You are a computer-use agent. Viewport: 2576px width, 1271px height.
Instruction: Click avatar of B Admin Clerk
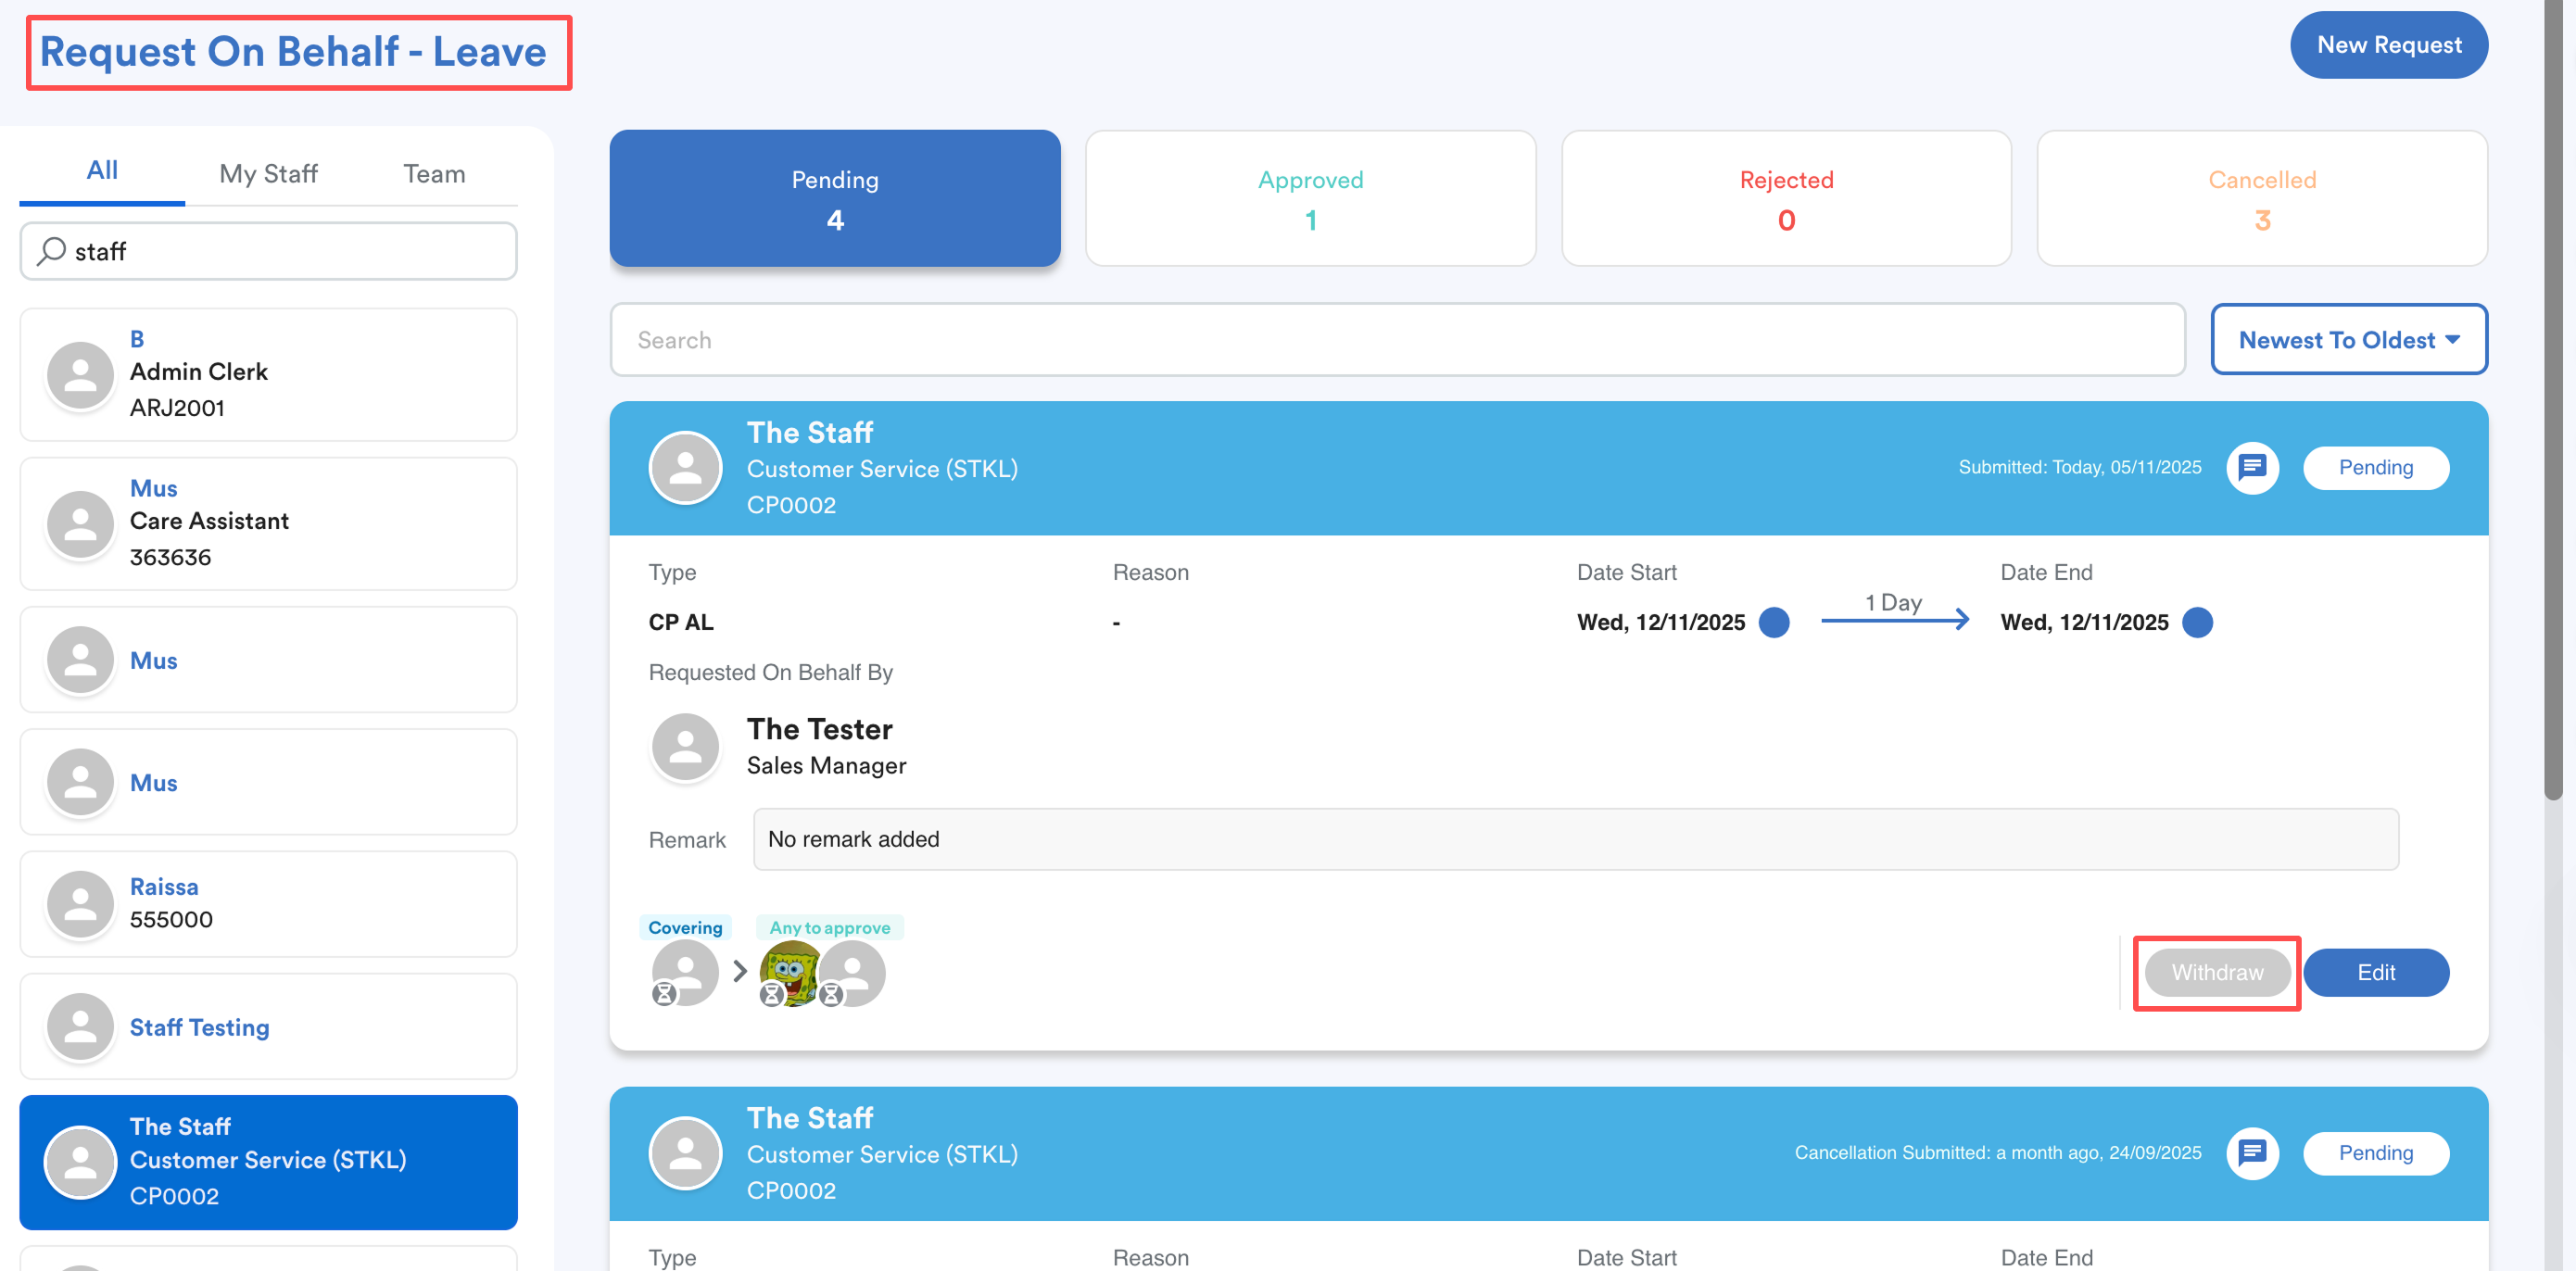pos(80,374)
